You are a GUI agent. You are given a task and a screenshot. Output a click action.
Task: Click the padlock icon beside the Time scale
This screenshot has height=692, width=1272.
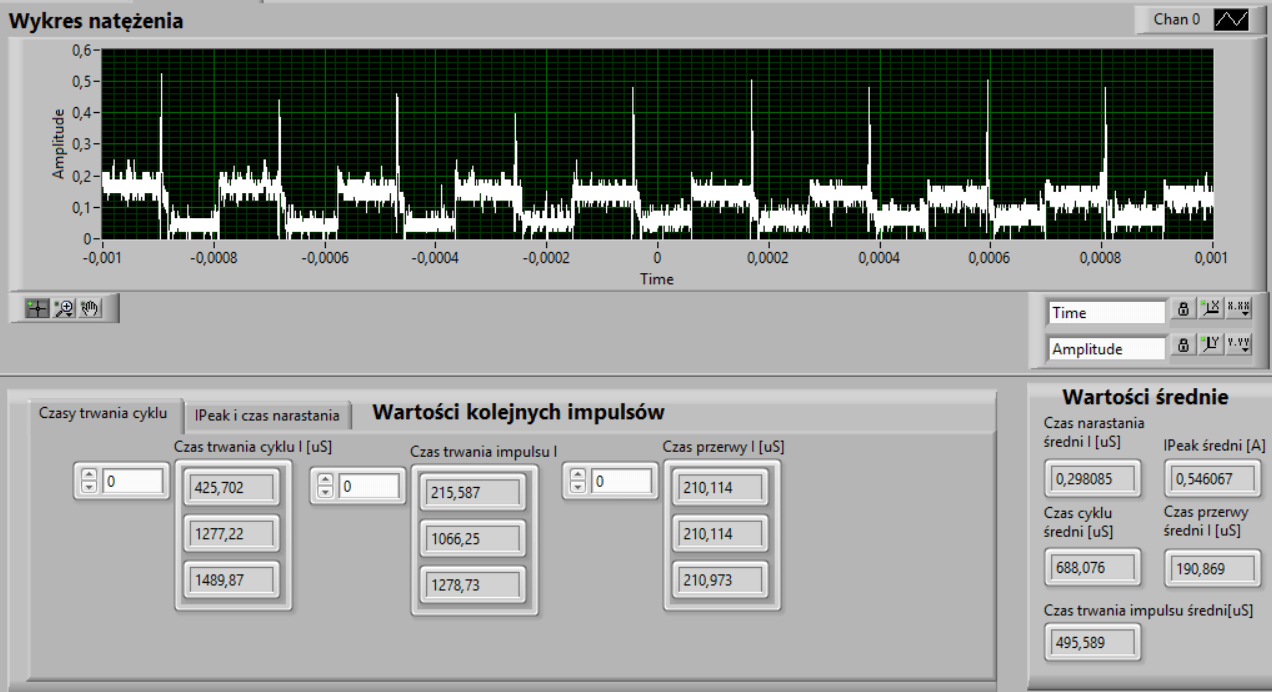click(x=1182, y=310)
